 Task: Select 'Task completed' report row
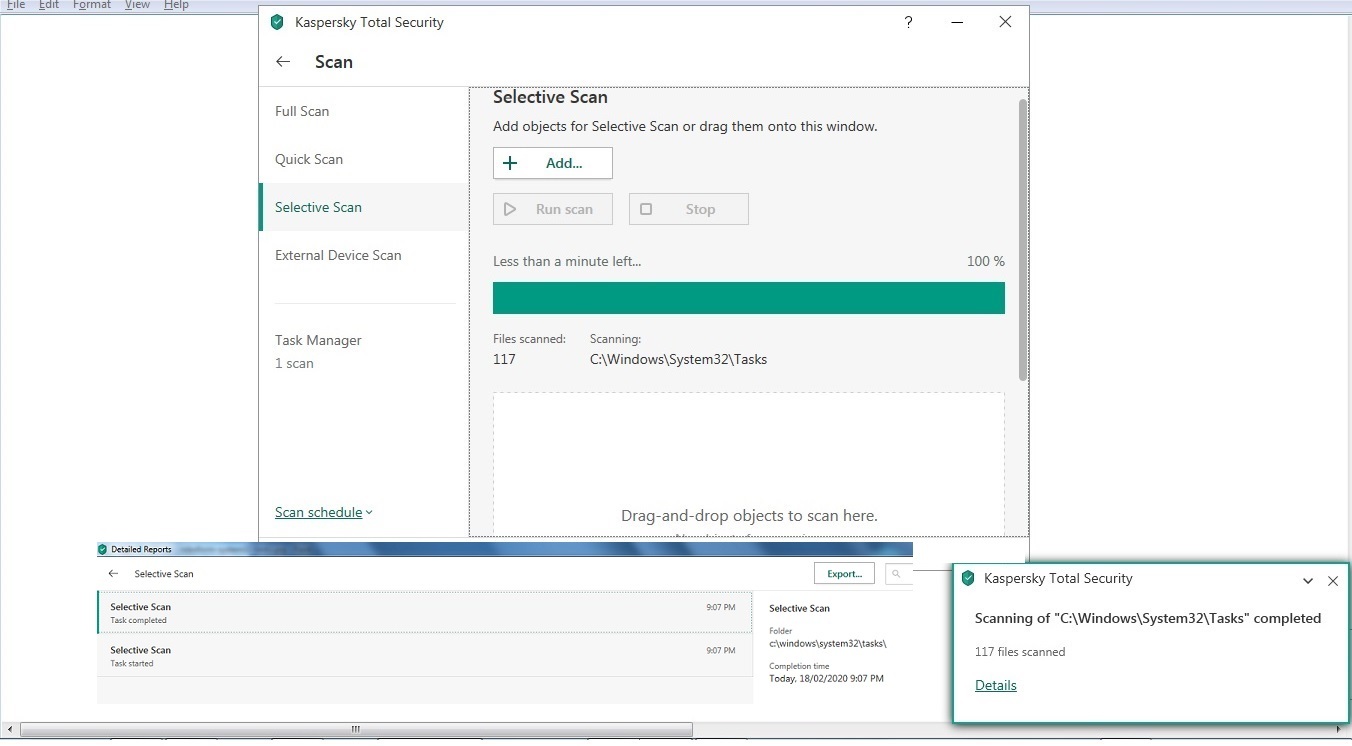(x=424, y=613)
